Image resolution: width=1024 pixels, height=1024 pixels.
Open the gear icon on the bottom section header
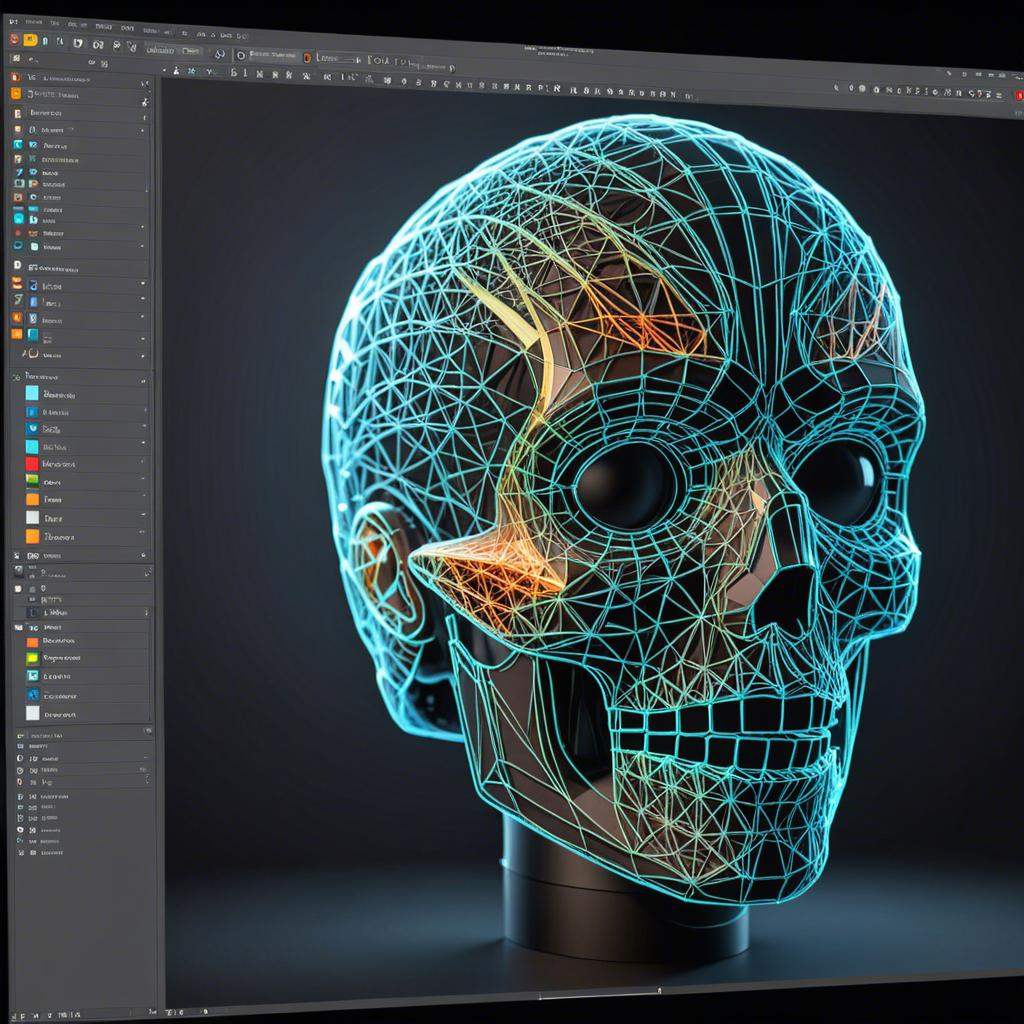tap(148, 730)
